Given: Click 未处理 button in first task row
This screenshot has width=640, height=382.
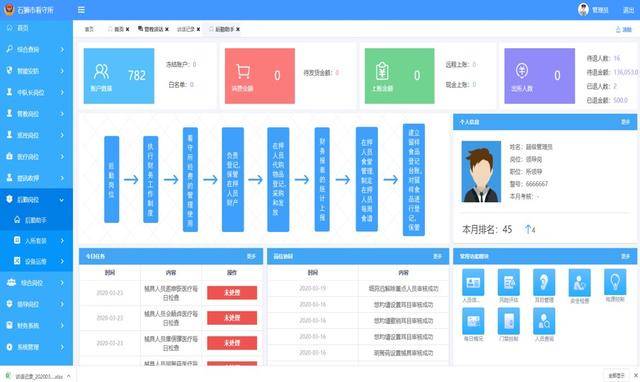Looking at the screenshot, I should click(x=232, y=293).
